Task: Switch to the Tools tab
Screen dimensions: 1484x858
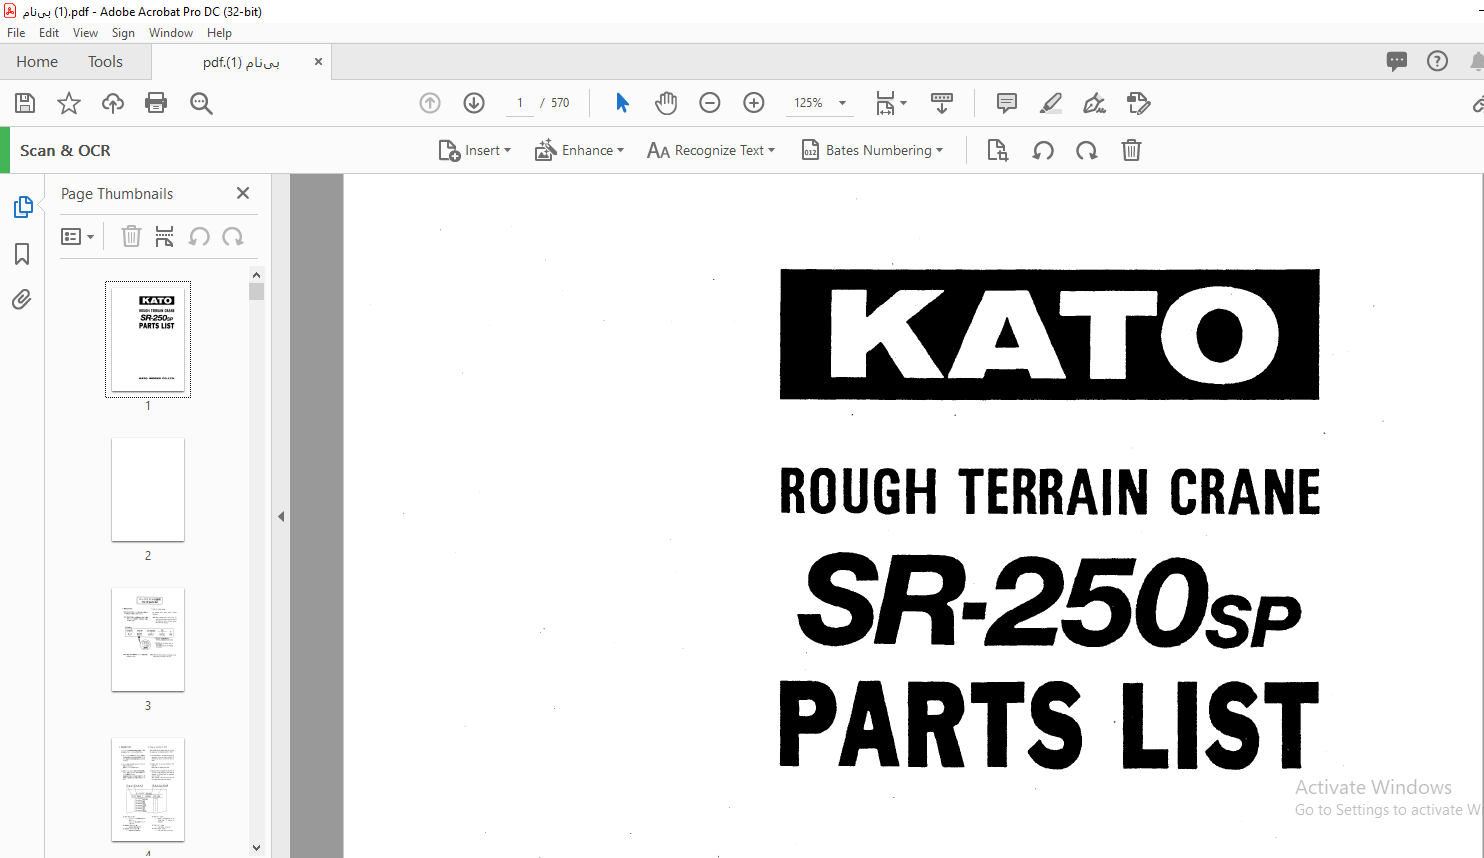Action: [105, 61]
